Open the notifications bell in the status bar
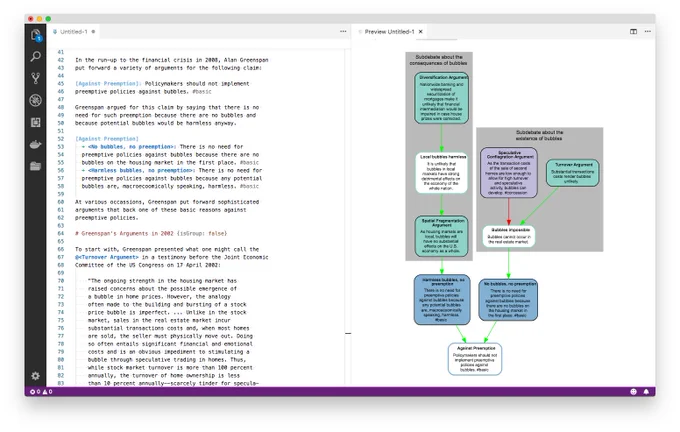The width and height of the screenshot is (680, 432). click(x=646, y=392)
